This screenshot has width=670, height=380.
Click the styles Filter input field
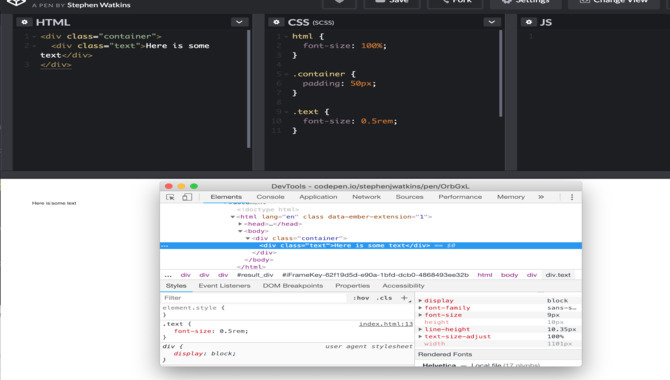254,298
